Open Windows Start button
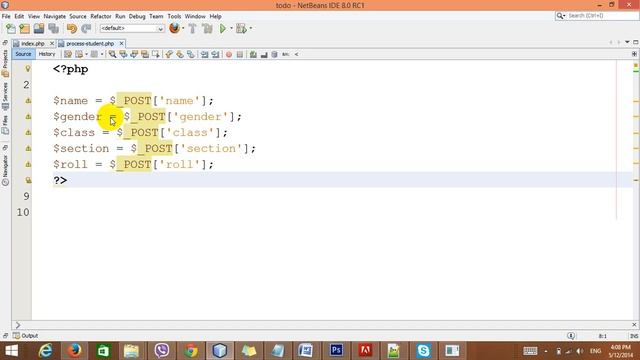Viewport: 640px width, 360px height. point(11,351)
